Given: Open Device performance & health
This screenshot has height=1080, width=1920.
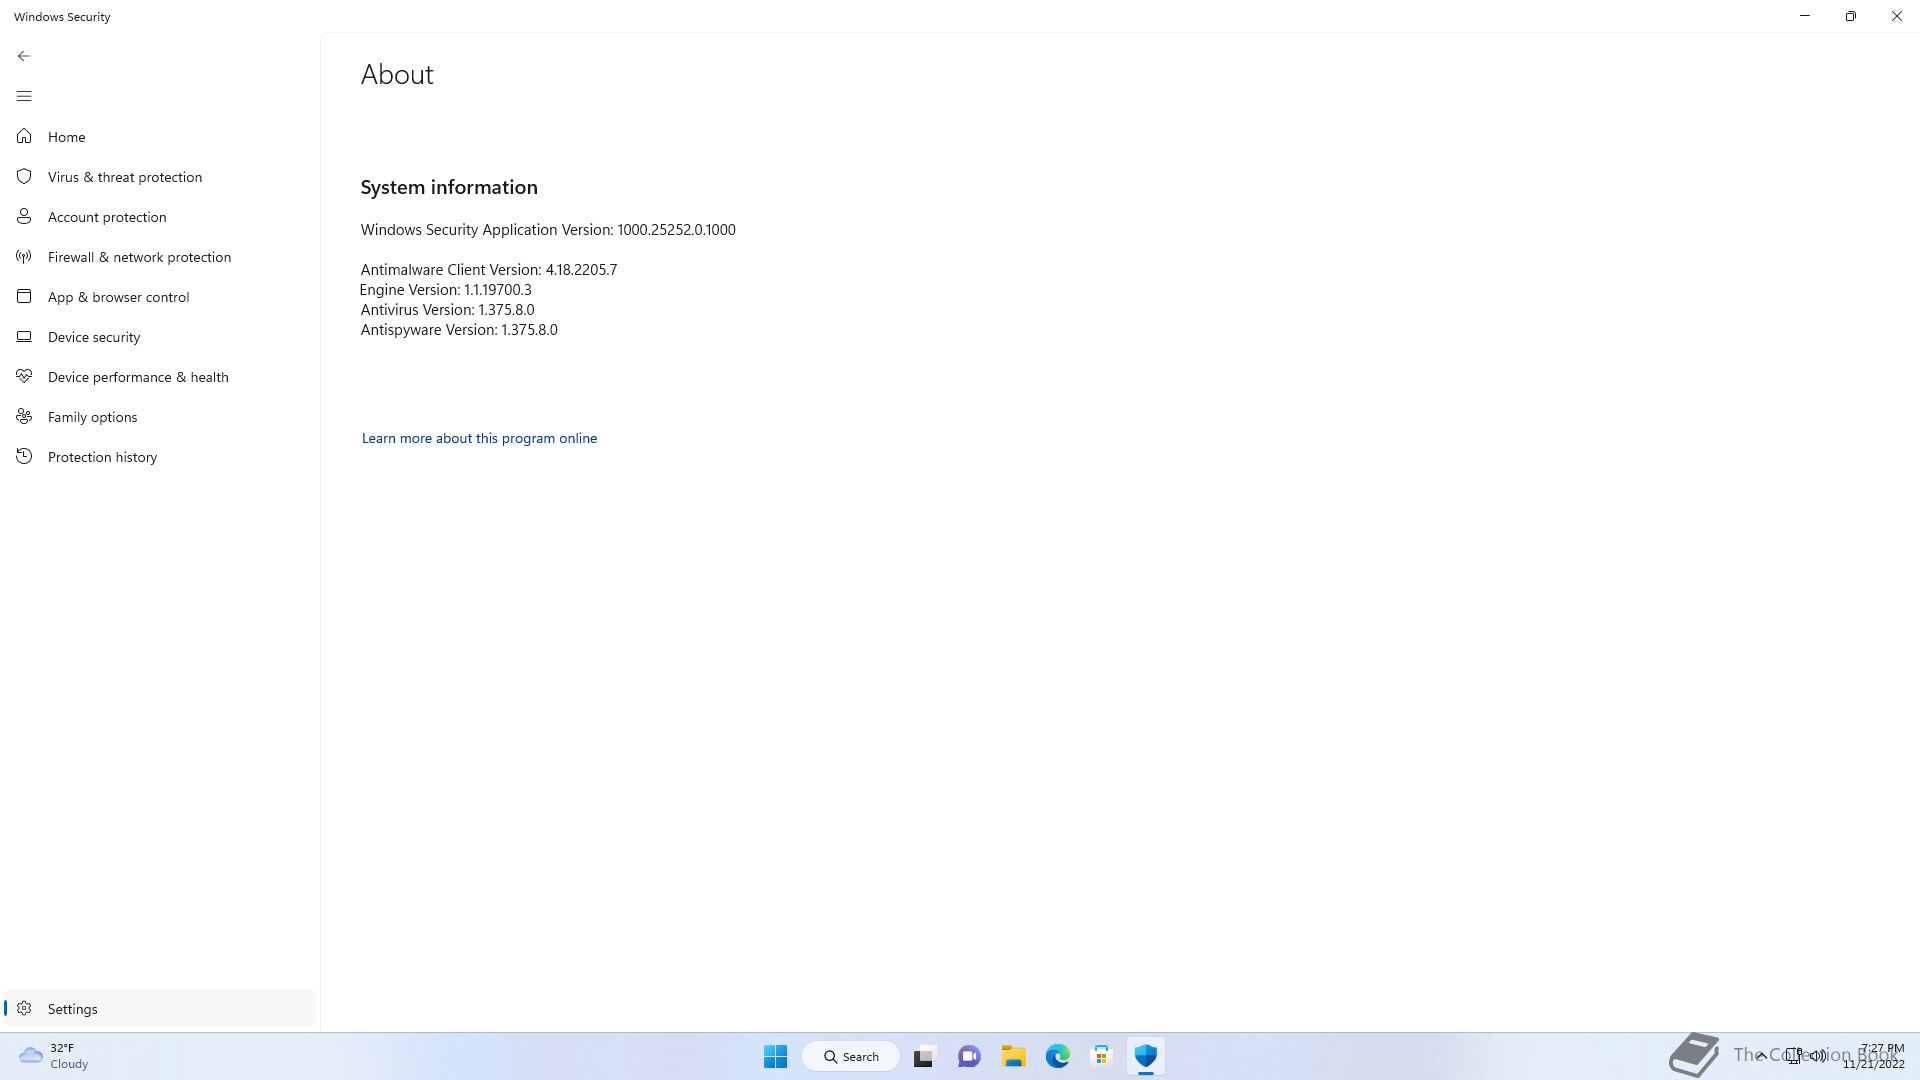Looking at the screenshot, I should click(x=160, y=377).
